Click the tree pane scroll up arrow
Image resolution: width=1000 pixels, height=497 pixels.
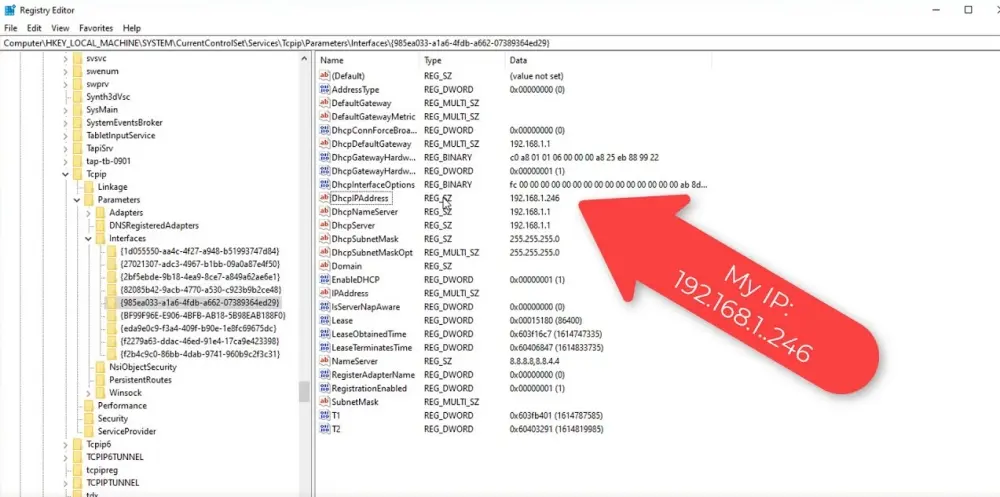304,58
